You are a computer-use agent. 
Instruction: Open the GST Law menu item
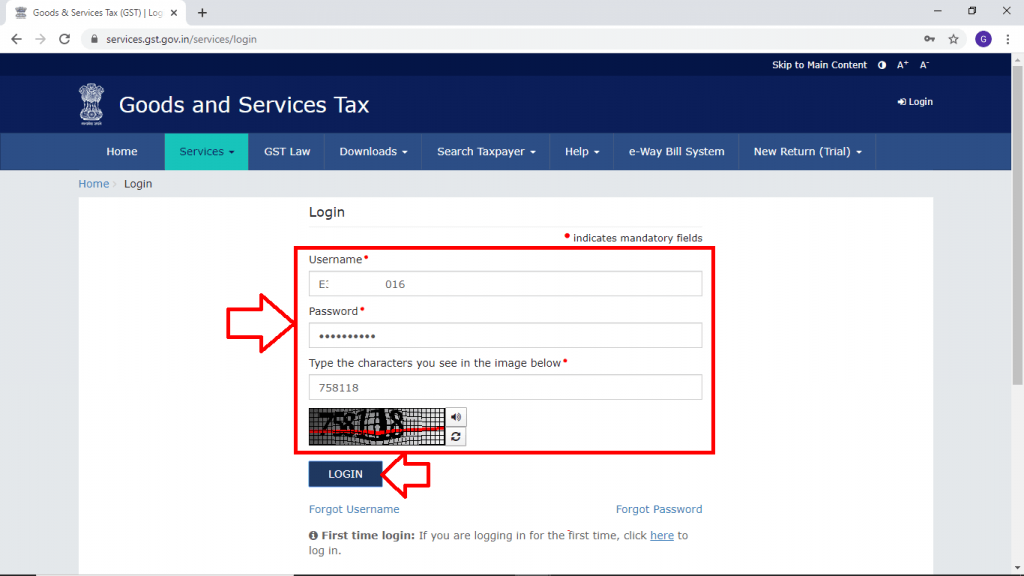tap(287, 152)
